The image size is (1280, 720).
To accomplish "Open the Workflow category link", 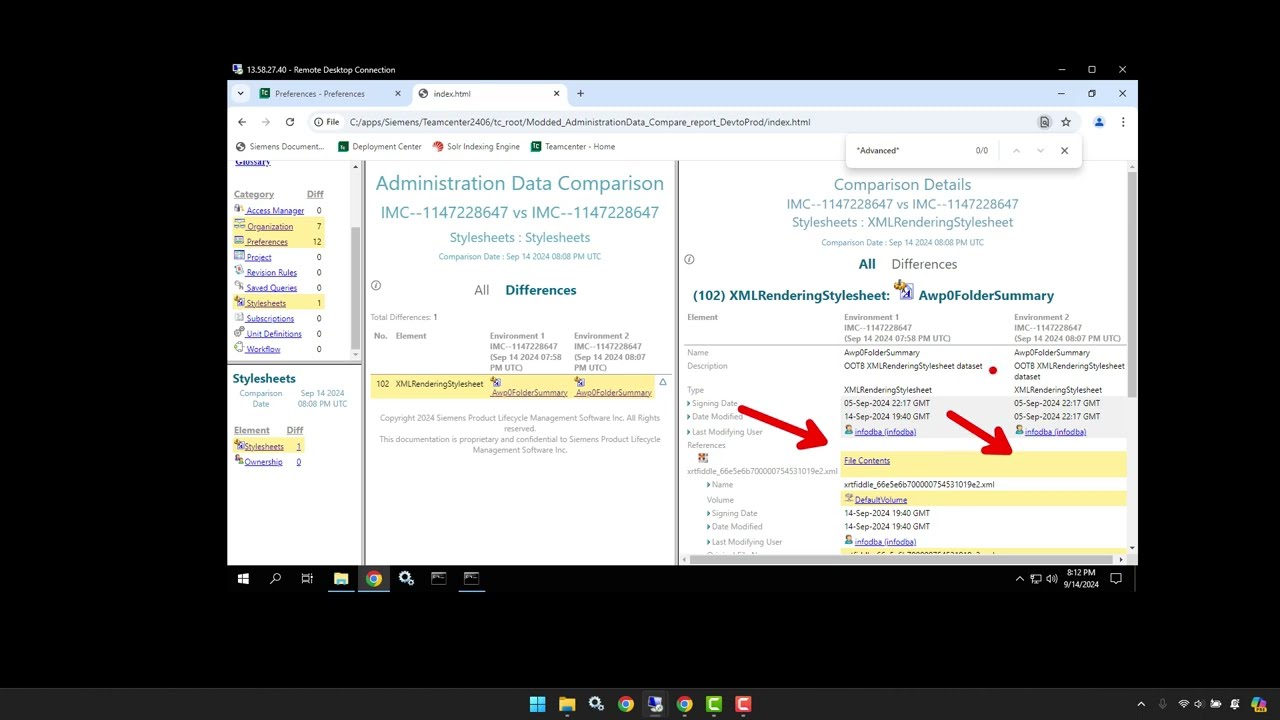I will [263, 350].
